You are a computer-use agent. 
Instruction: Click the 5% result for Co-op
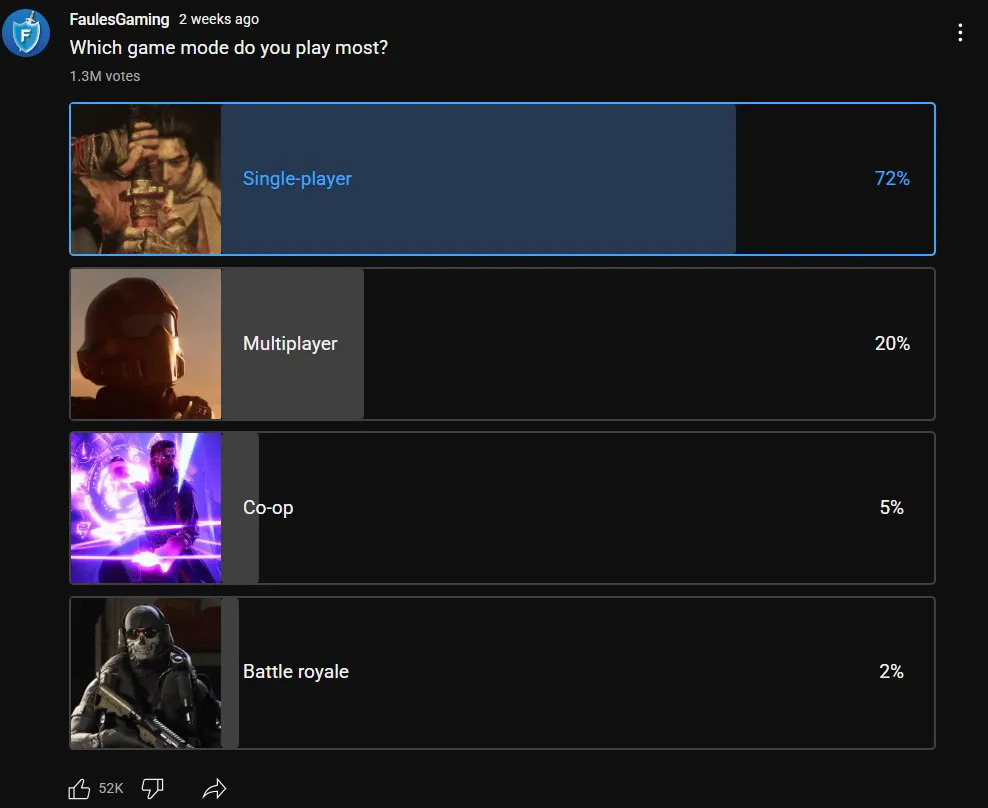[892, 507]
